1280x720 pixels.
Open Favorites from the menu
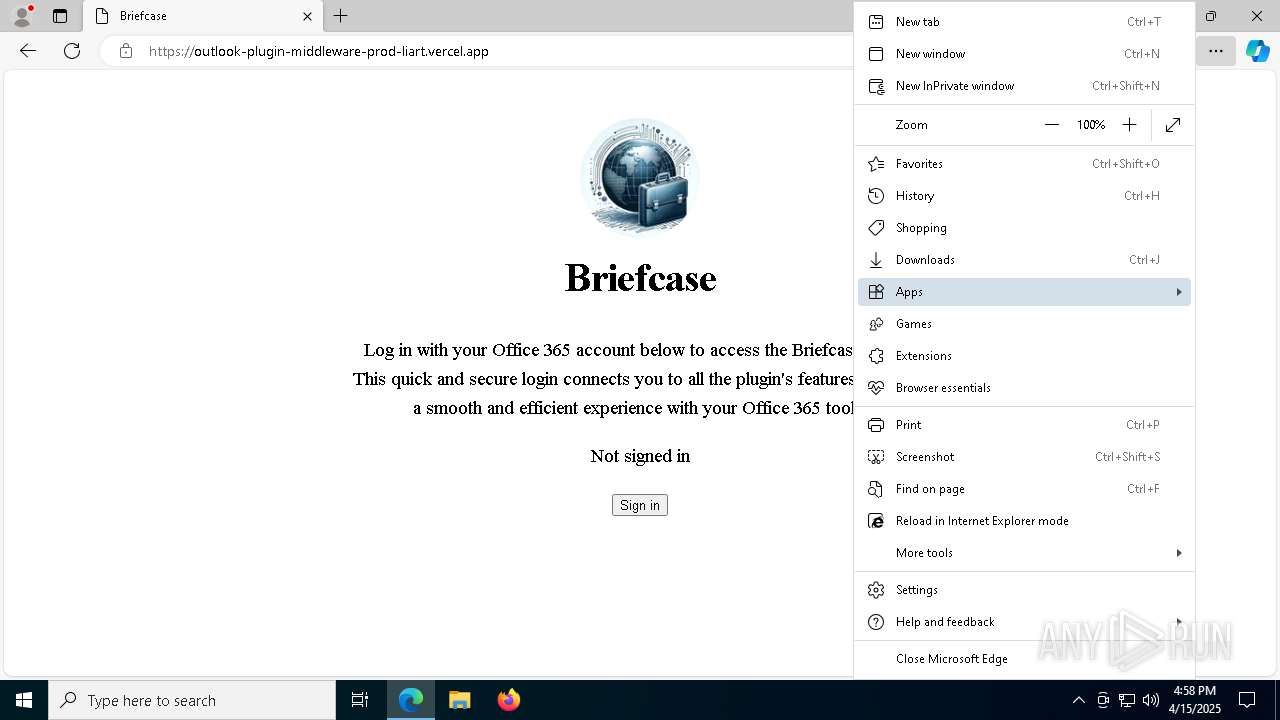point(1024,164)
